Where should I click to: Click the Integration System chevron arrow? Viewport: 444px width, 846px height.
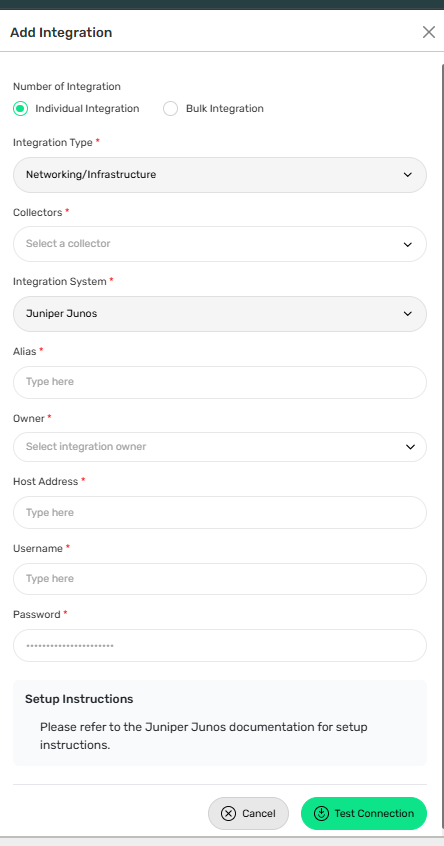pos(408,313)
